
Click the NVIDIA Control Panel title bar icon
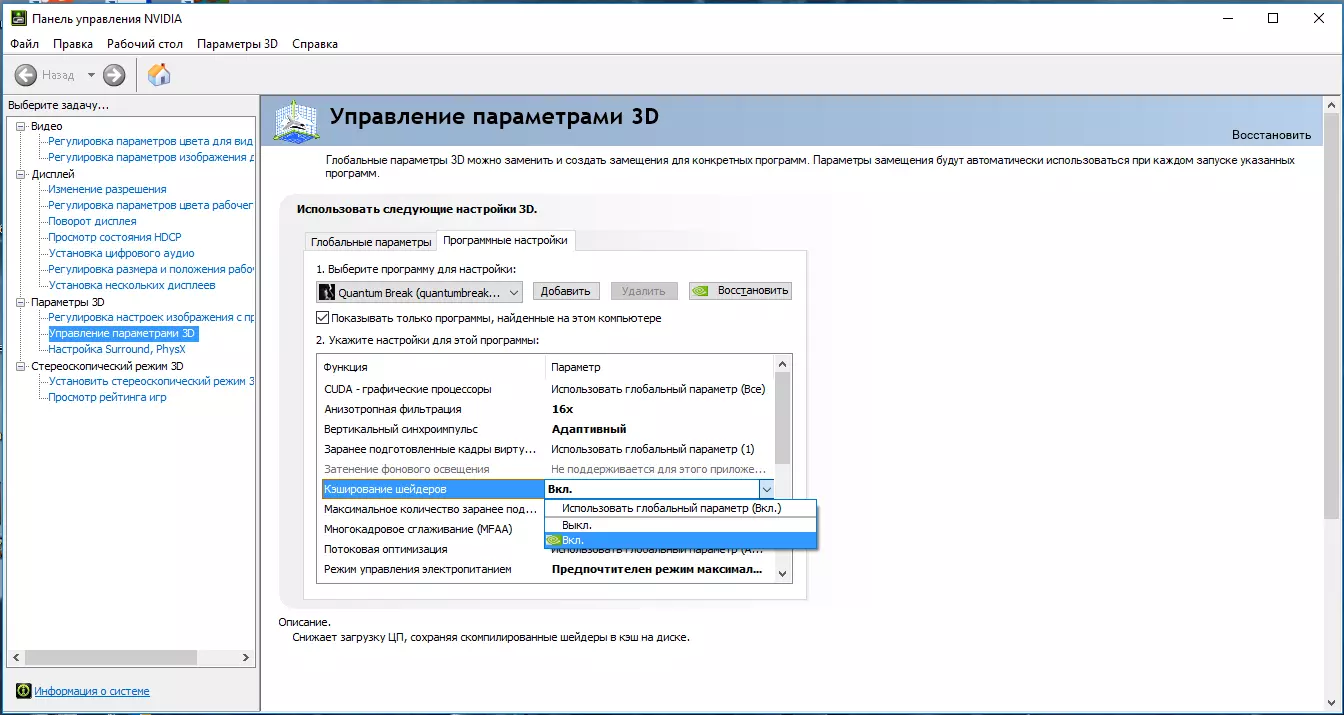coord(17,18)
